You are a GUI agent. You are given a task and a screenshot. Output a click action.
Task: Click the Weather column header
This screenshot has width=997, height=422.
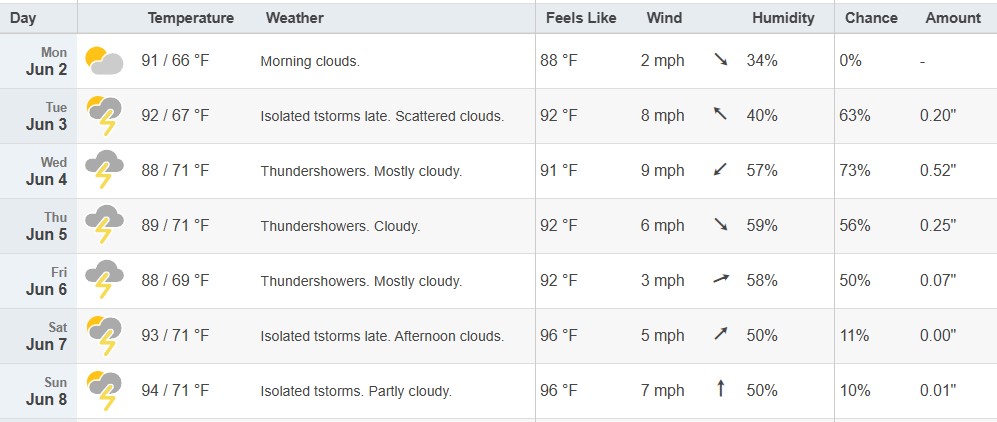pos(294,18)
